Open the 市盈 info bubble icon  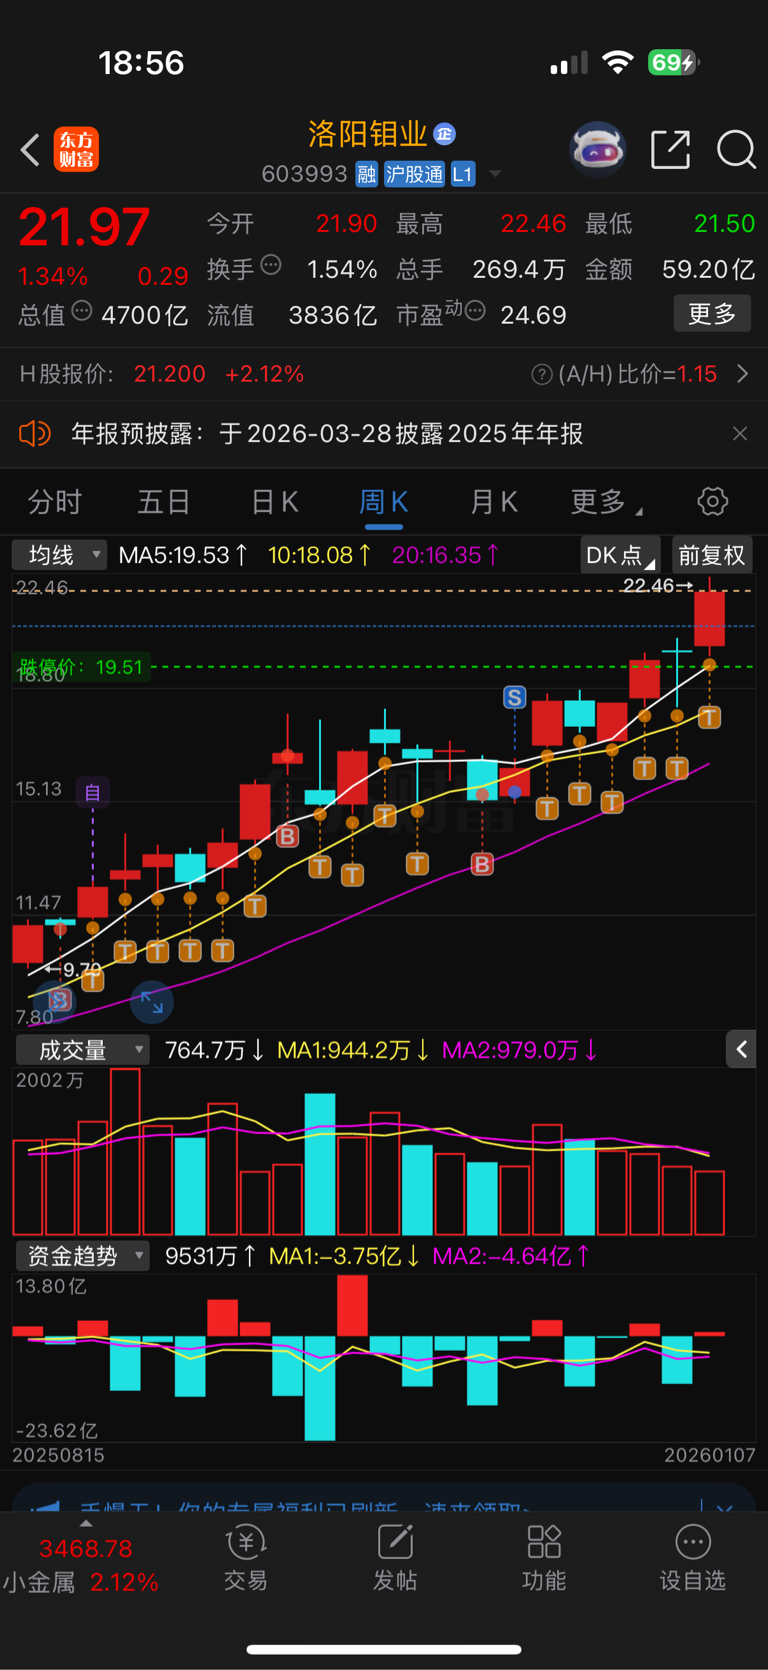[475, 311]
